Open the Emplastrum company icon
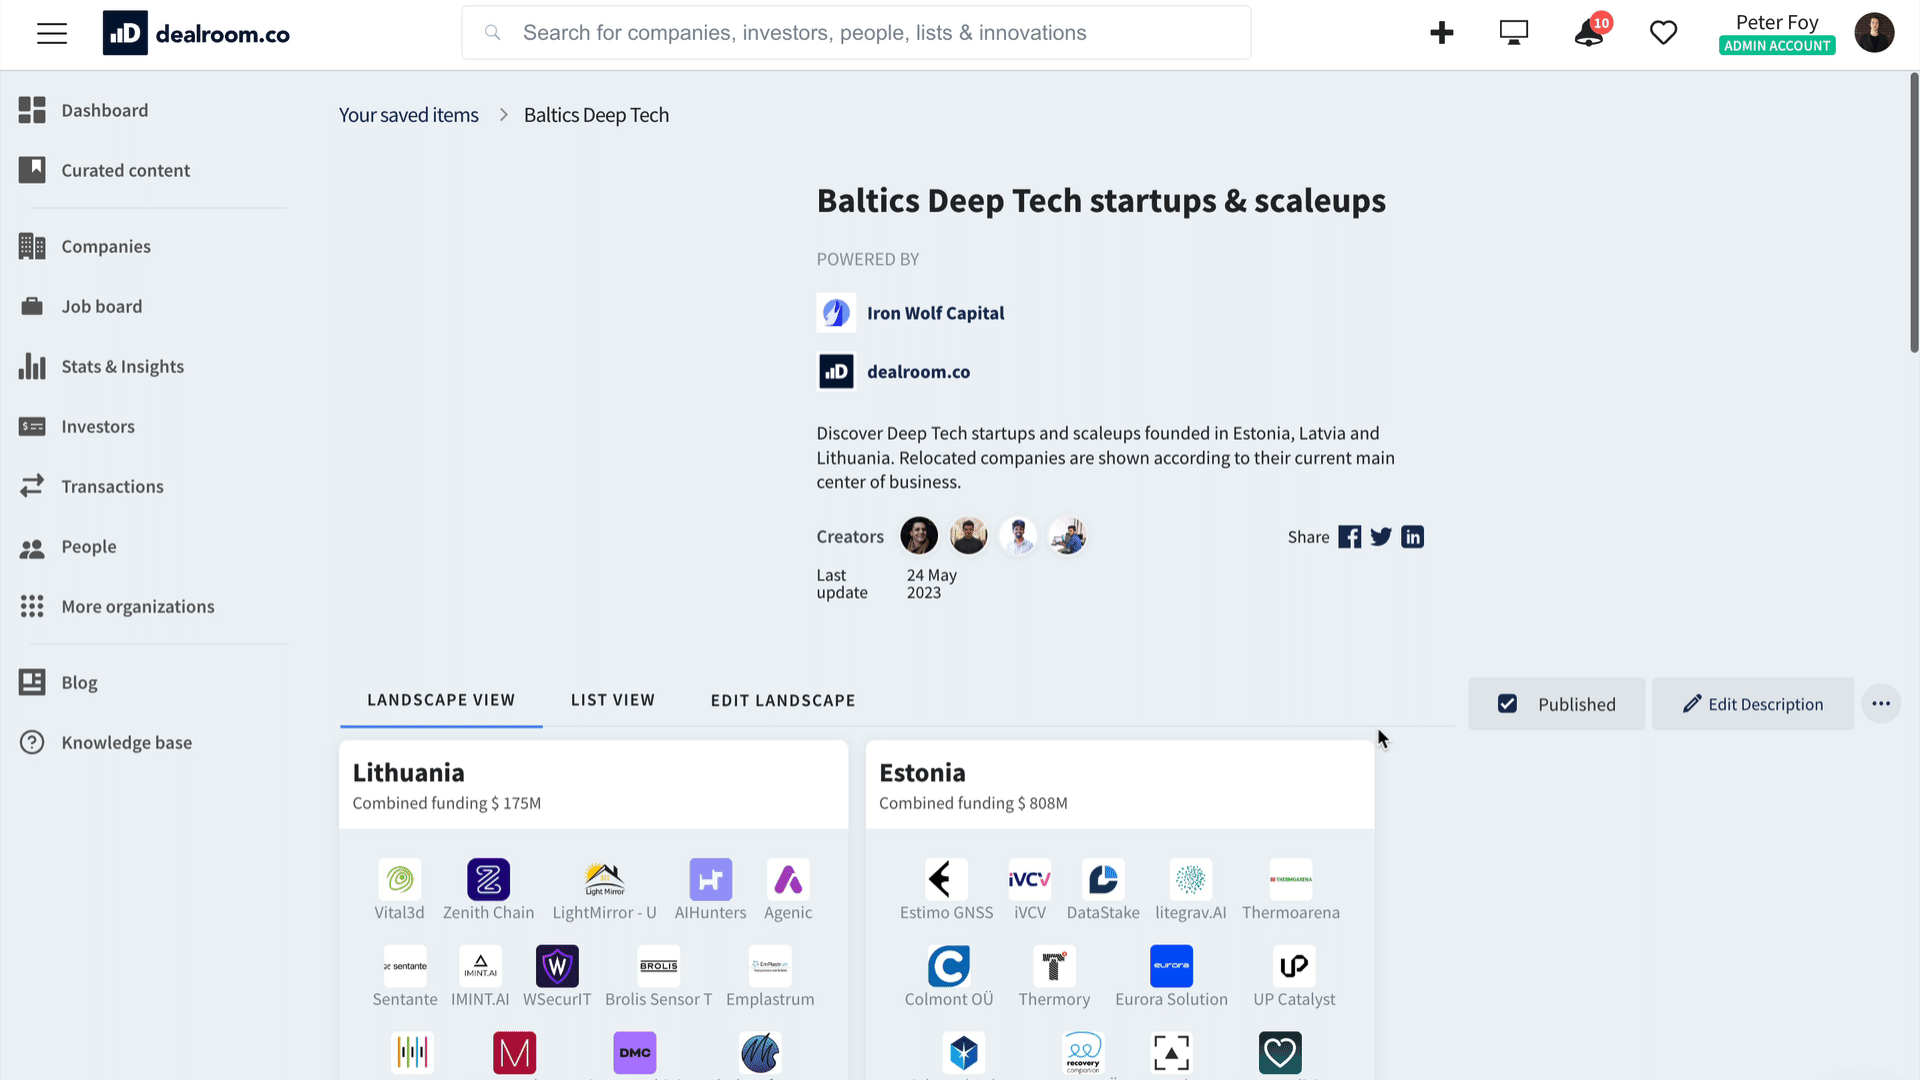Image resolution: width=1920 pixels, height=1080 pixels. tap(770, 966)
